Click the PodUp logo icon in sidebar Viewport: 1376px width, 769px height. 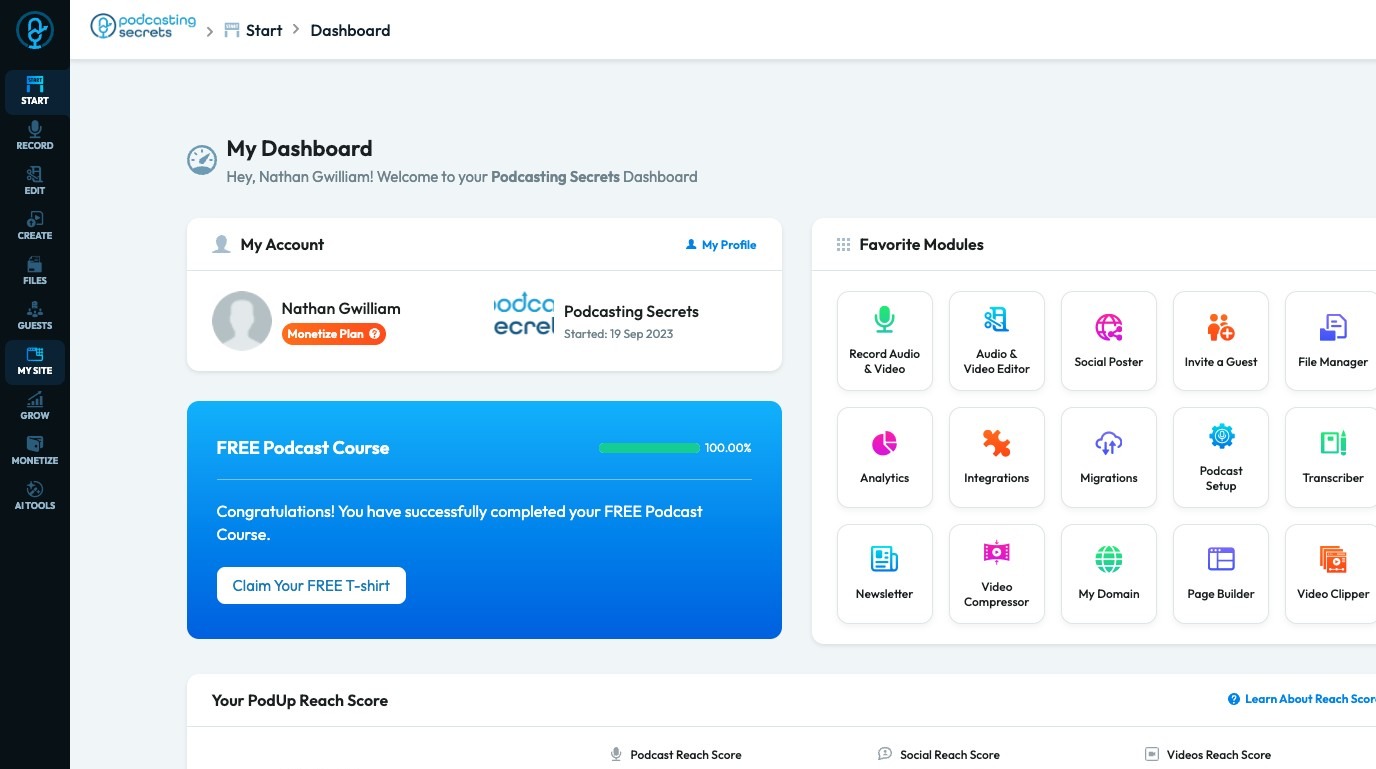point(35,30)
